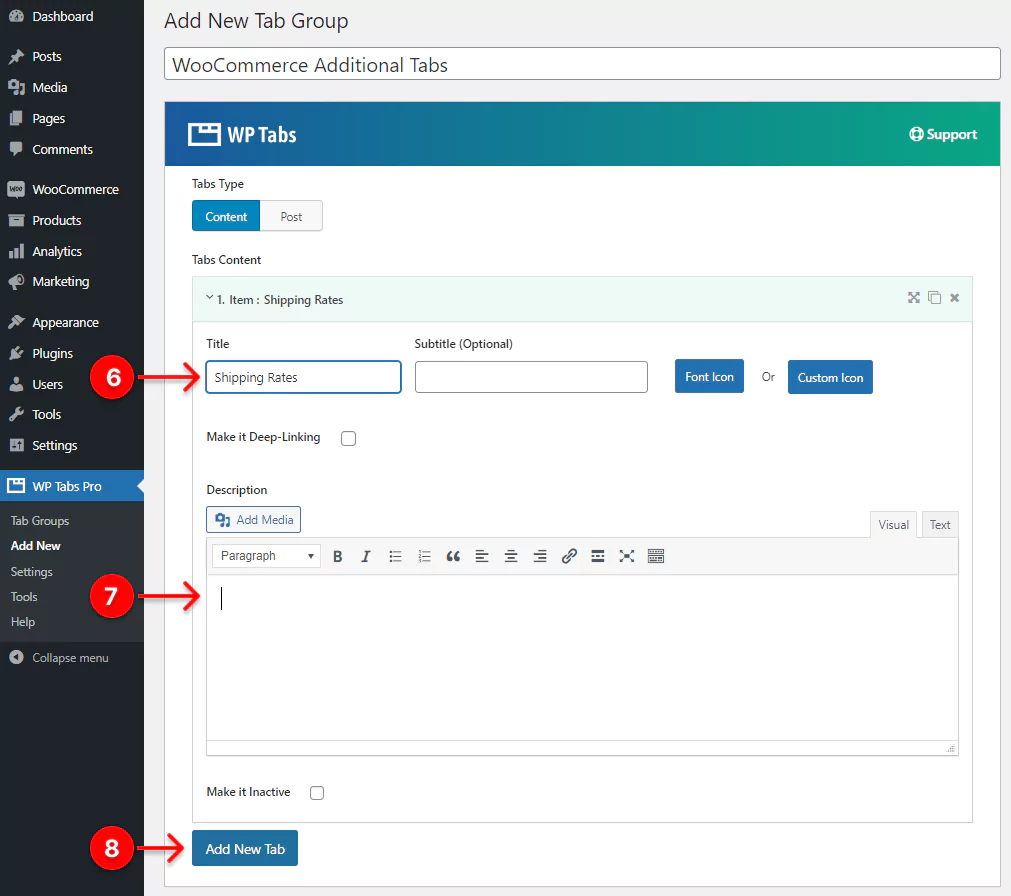This screenshot has width=1011, height=896.
Task: Tick the Make it Inactive checkbox
Action: [x=317, y=793]
